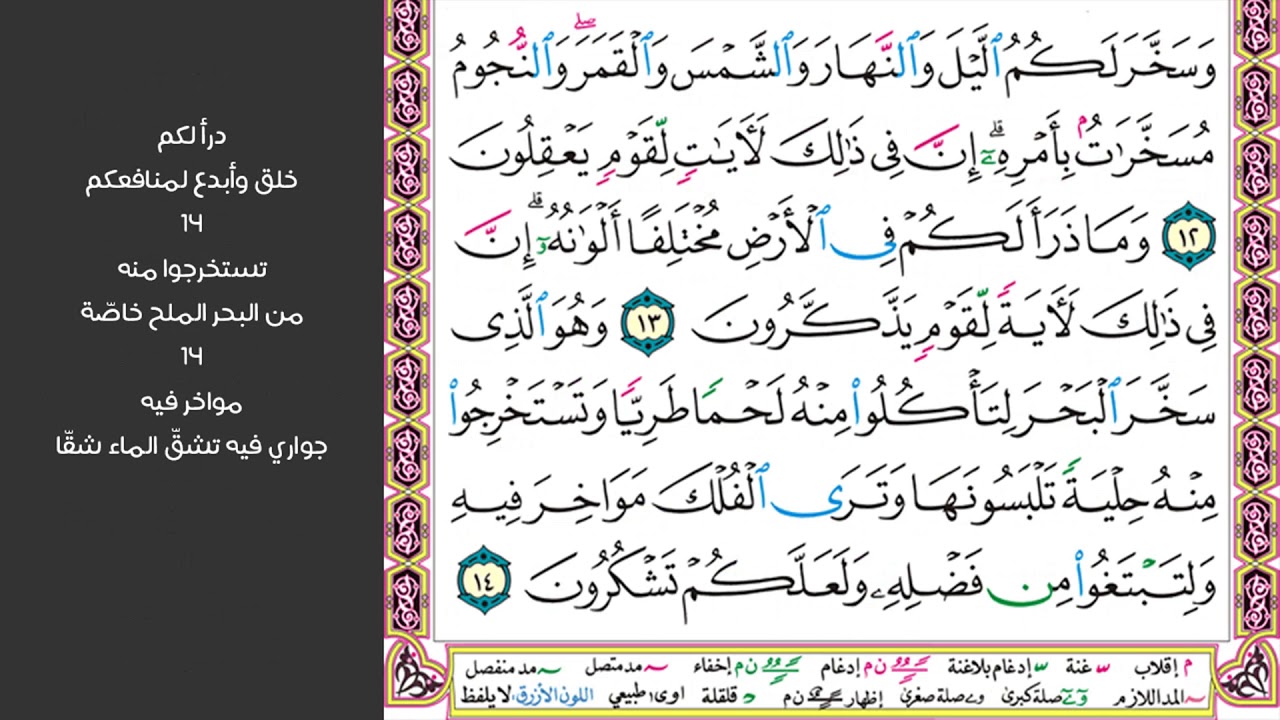Click the verse 13 end marker
The width and height of the screenshot is (1280, 720).
[x=647, y=322]
